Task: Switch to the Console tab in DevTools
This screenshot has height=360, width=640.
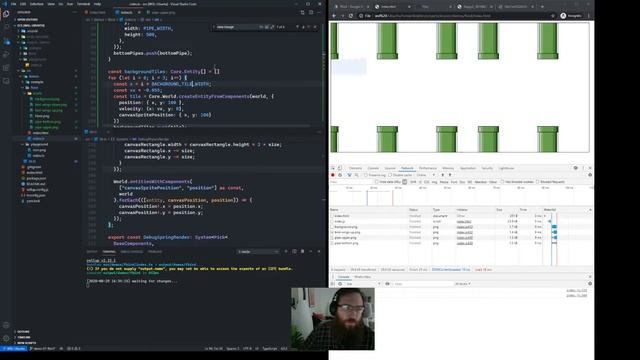Action: point(373,168)
